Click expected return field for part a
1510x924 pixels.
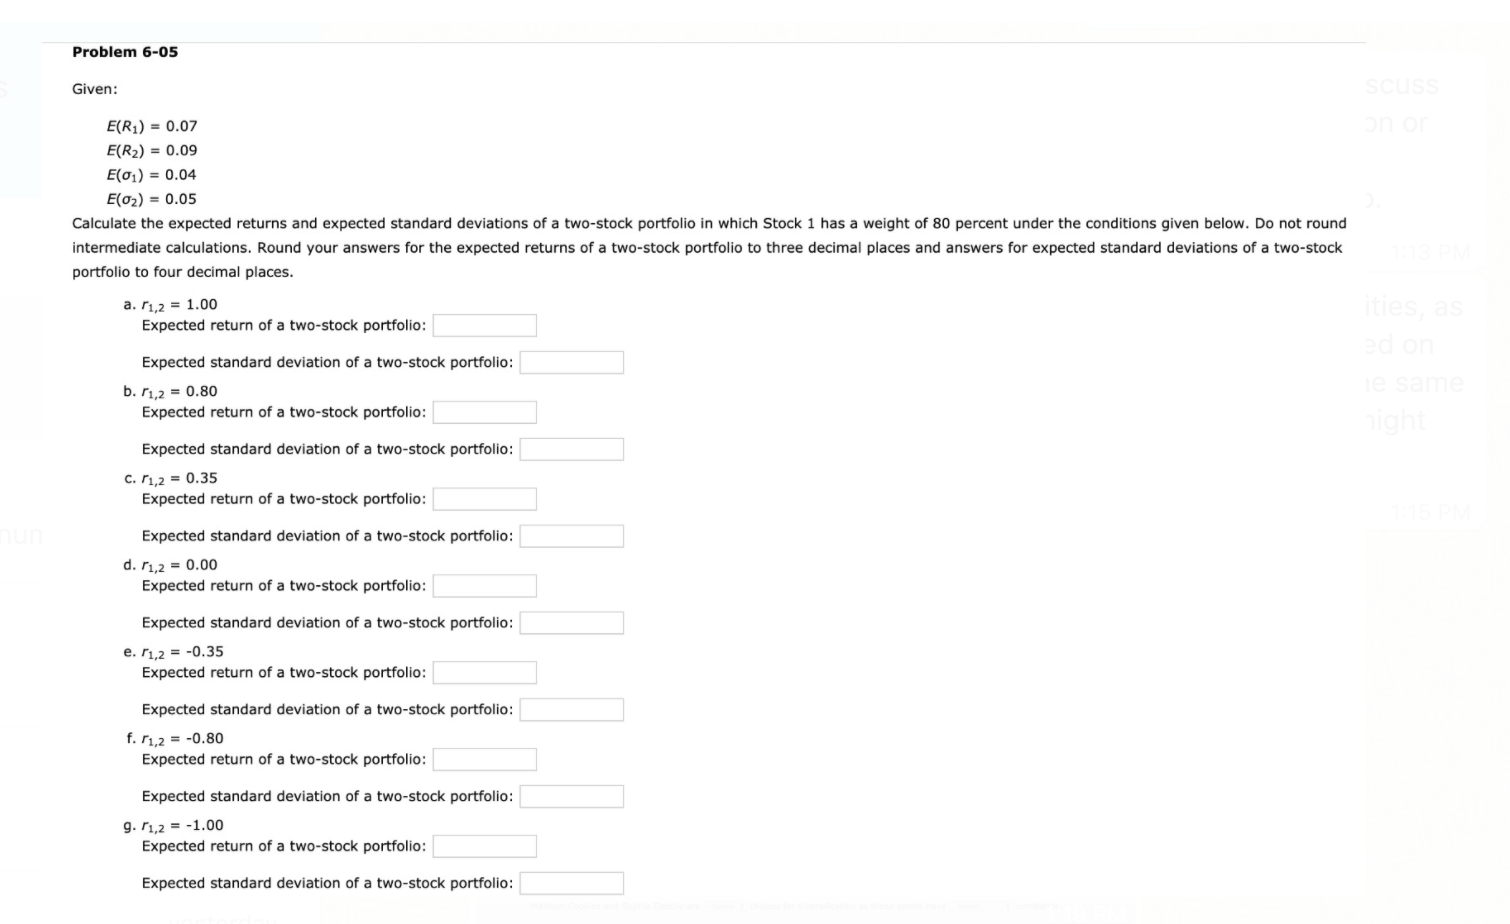pyautogui.click(x=485, y=325)
